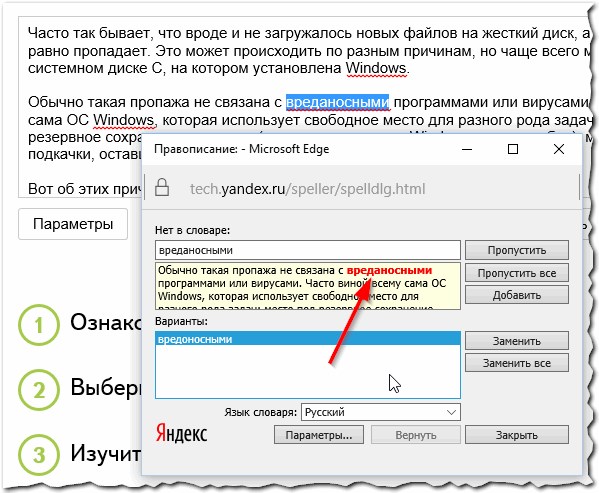This screenshot has height=493, width=599.
Task: Click the tech.yandex.ru address bar URL
Action: pos(308,189)
